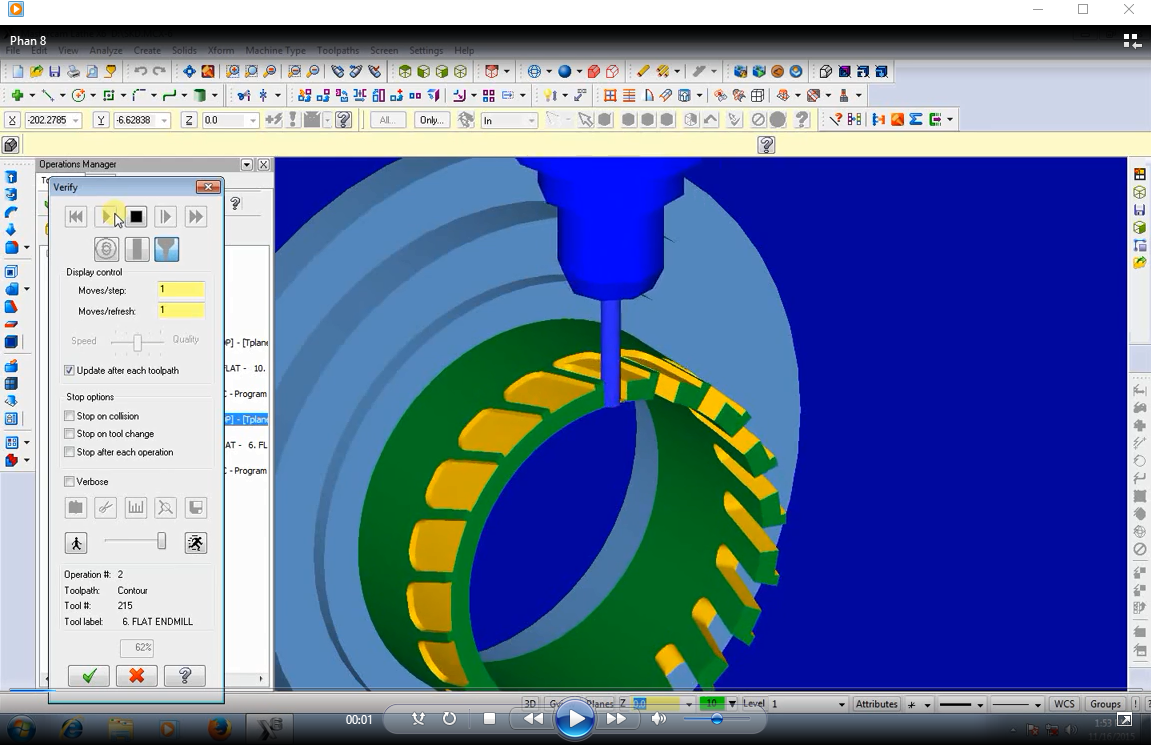
Task: Expand the Create line dropdown arrow
Action: coord(62,95)
